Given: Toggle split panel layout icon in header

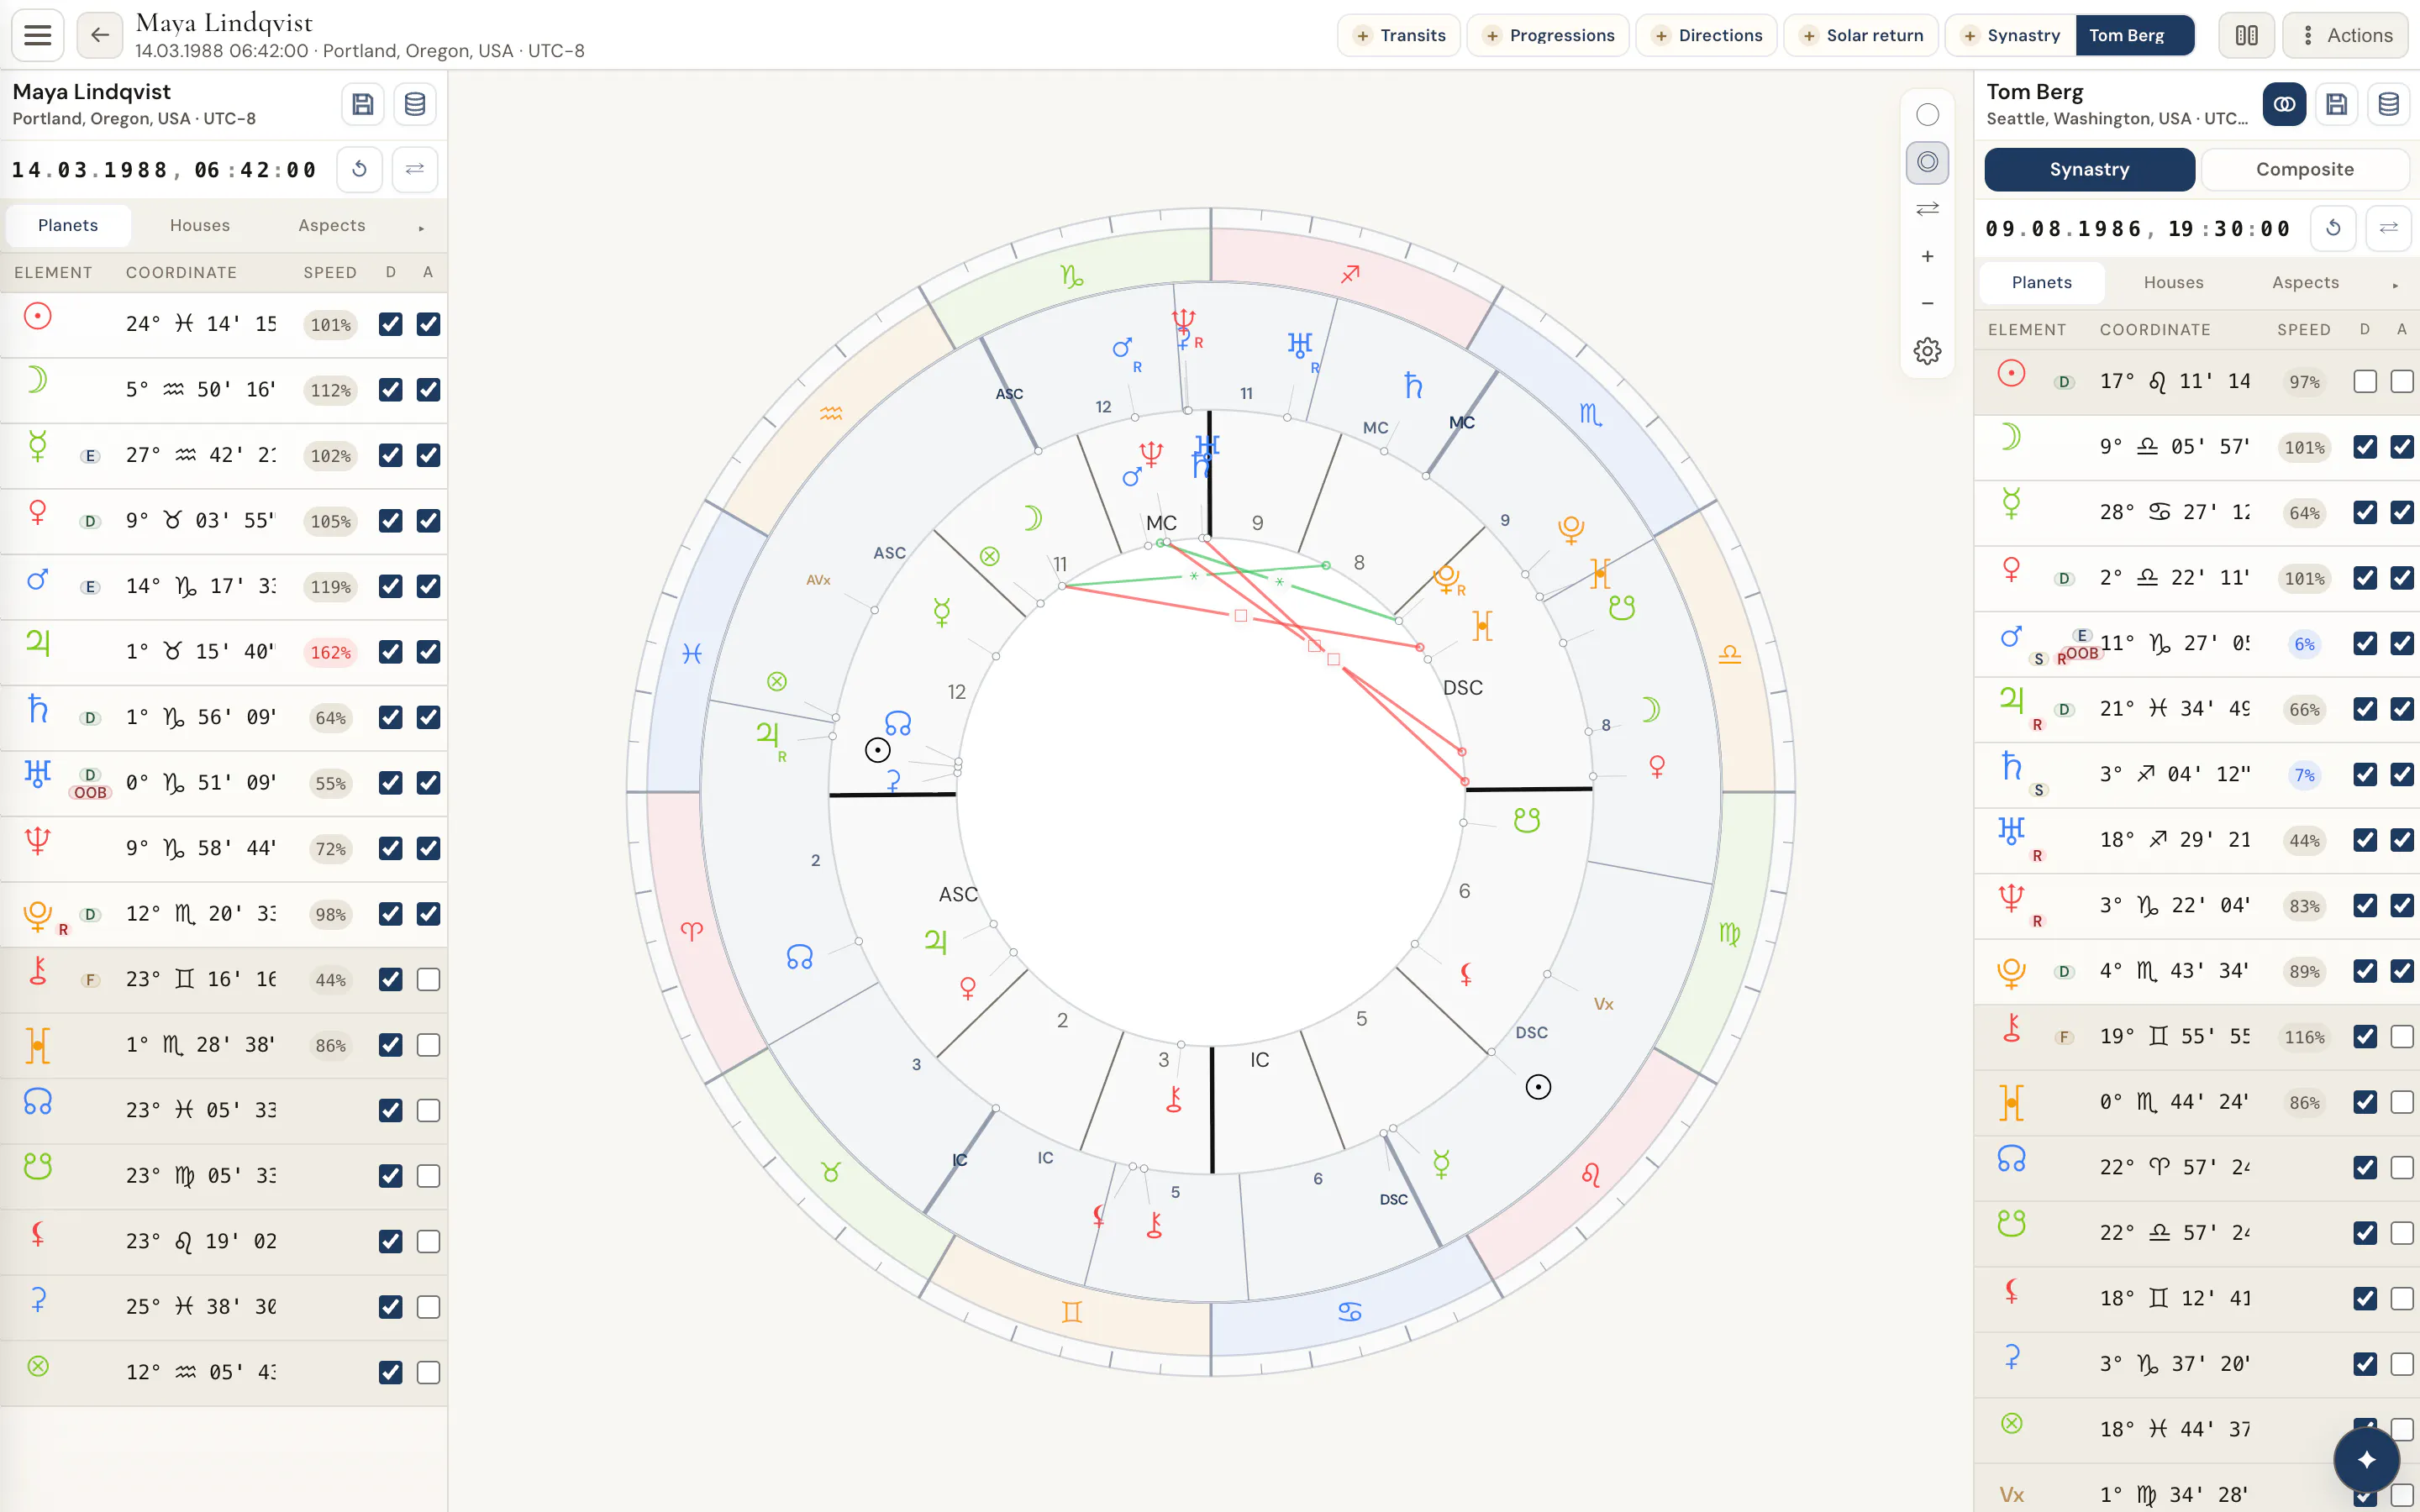Looking at the screenshot, I should (2246, 35).
